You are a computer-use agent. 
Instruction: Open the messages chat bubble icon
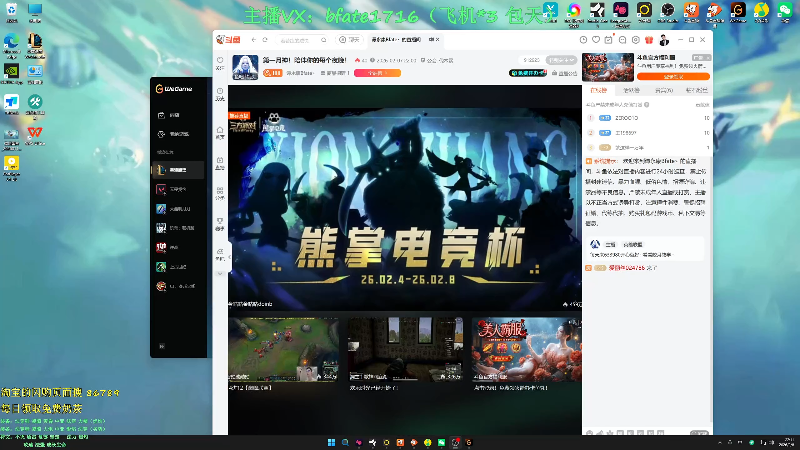[x=622, y=39]
